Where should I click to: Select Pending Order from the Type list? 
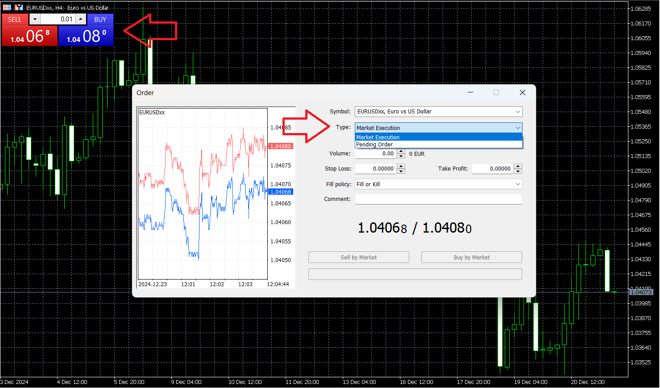point(438,144)
